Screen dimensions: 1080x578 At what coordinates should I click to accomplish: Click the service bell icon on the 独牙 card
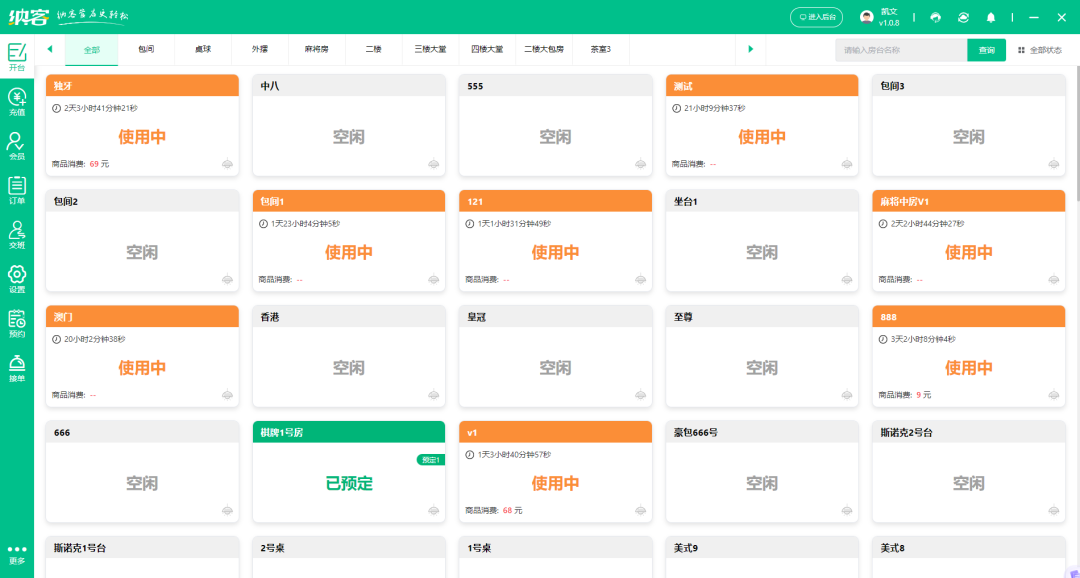[x=227, y=164]
